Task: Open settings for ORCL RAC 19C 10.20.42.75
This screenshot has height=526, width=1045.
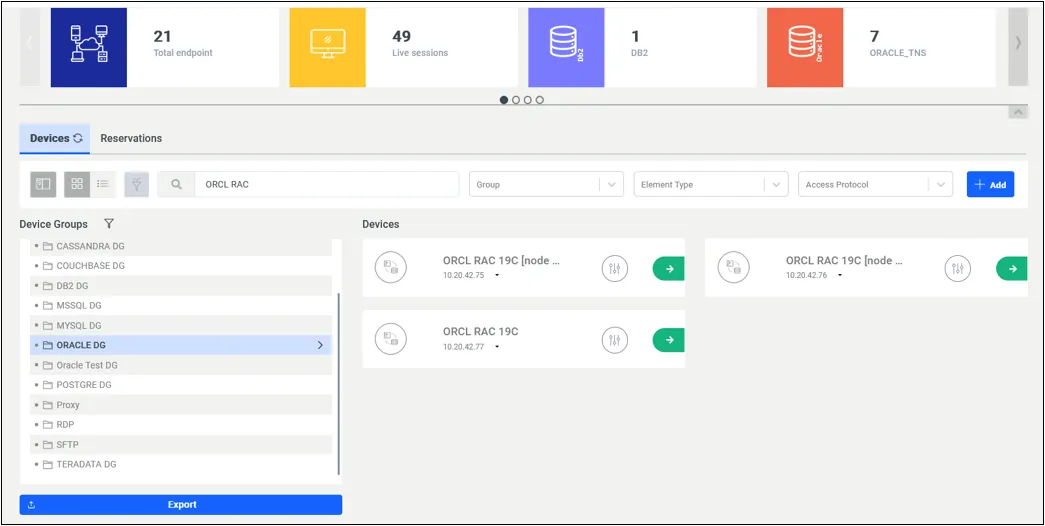Action: [x=614, y=268]
